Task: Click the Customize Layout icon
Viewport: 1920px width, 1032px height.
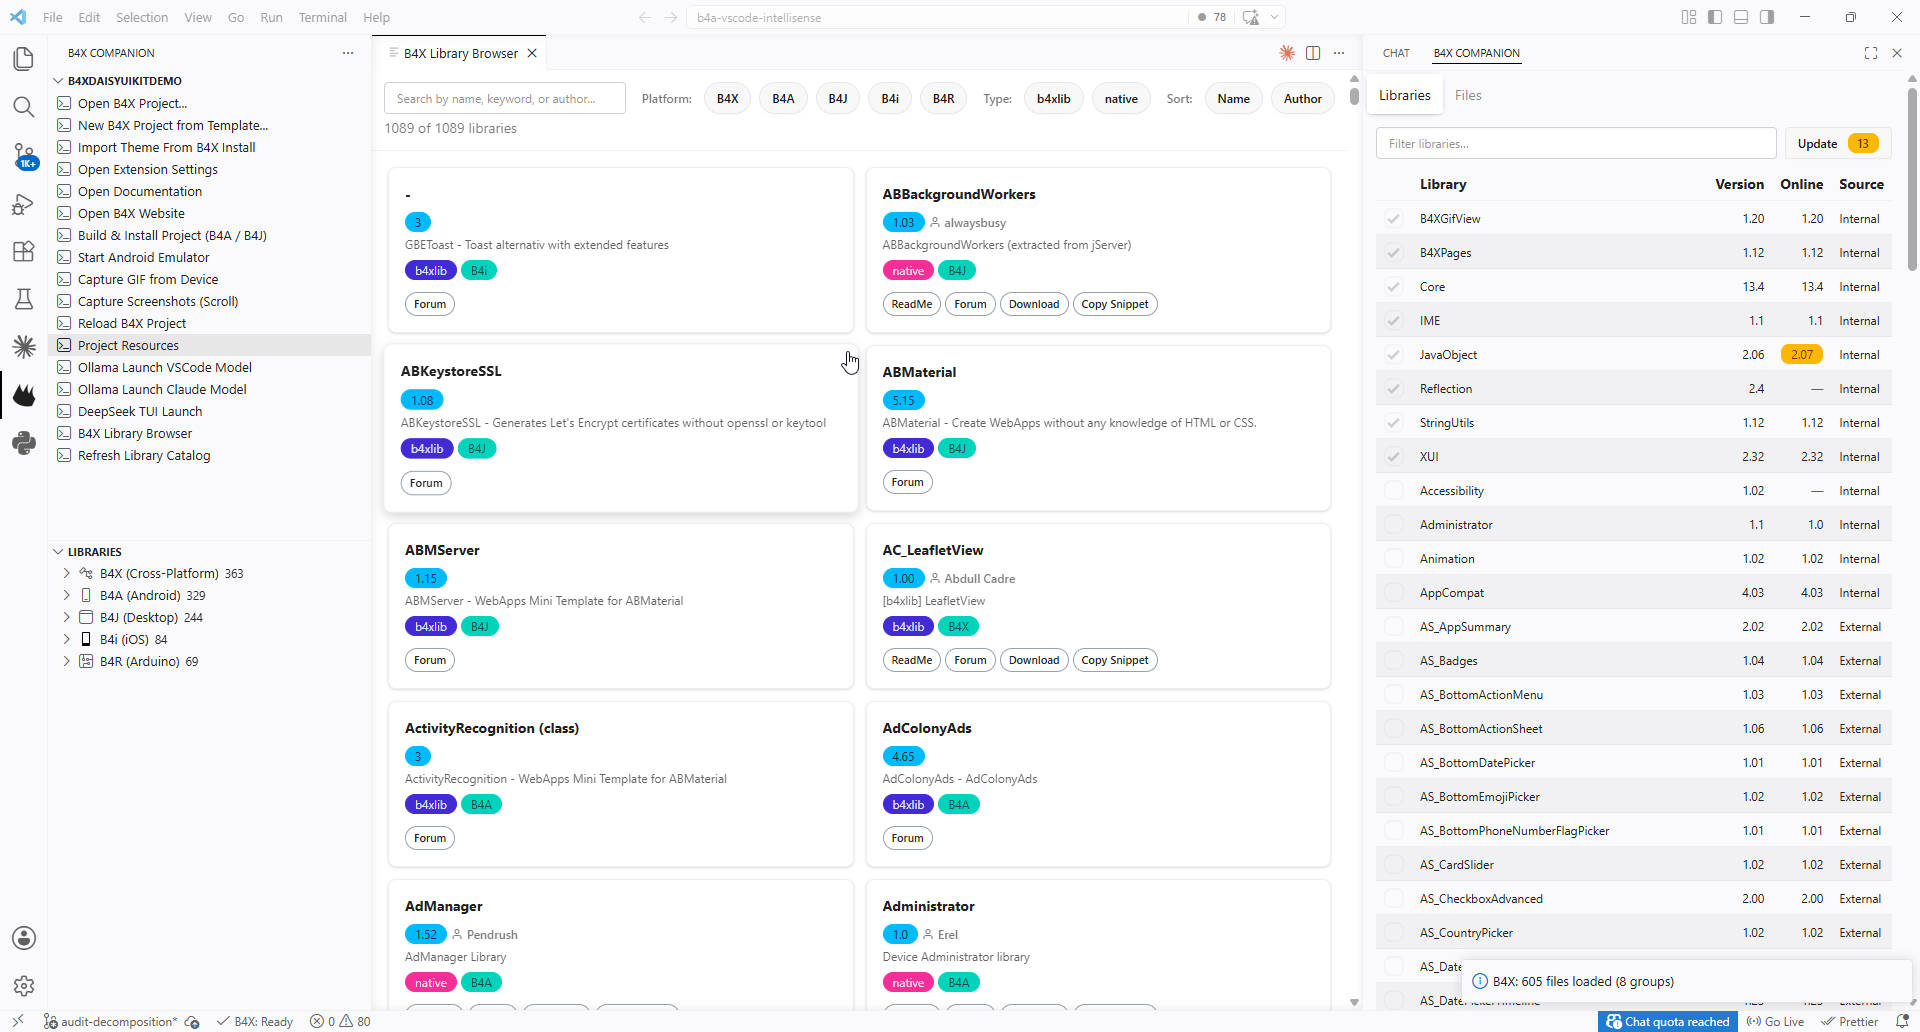Action: (x=1689, y=17)
